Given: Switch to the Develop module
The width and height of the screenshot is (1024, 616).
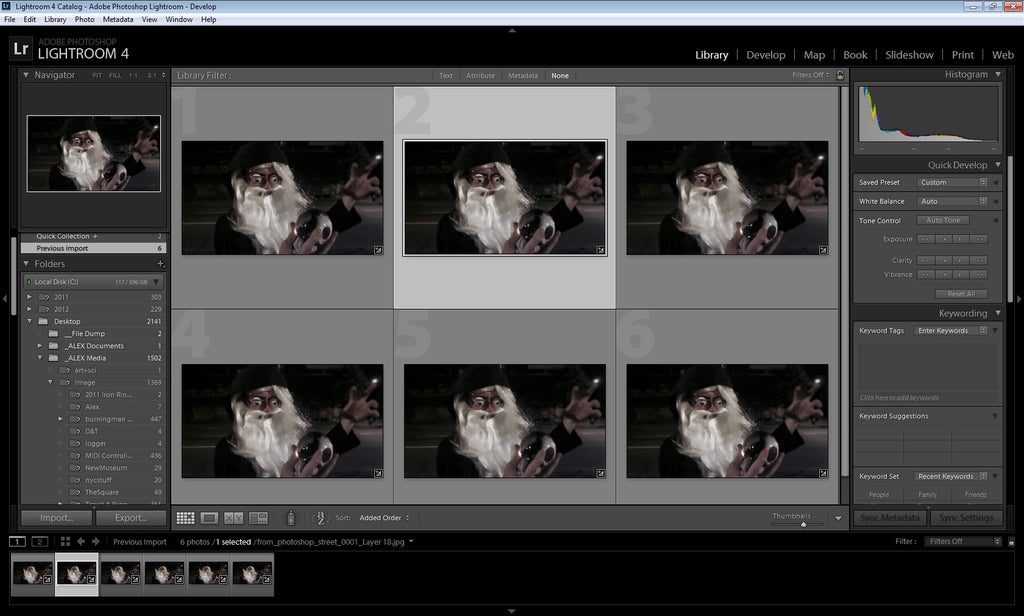Looking at the screenshot, I should [x=766, y=55].
